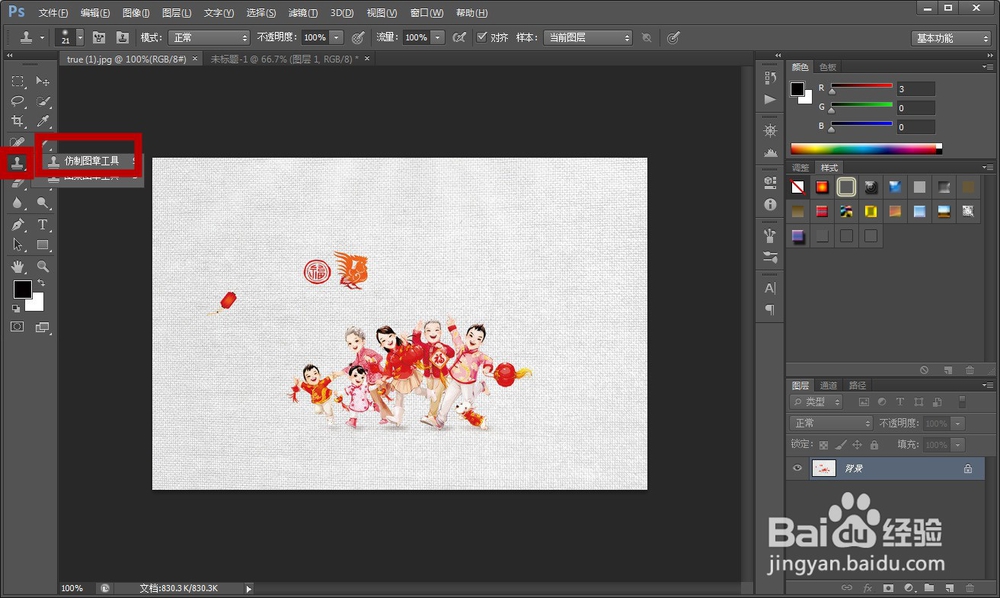Viewport: 1000px width, 598px height.
Task: Open the blending Mode (模式) dropdown
Action: [209, 38]
